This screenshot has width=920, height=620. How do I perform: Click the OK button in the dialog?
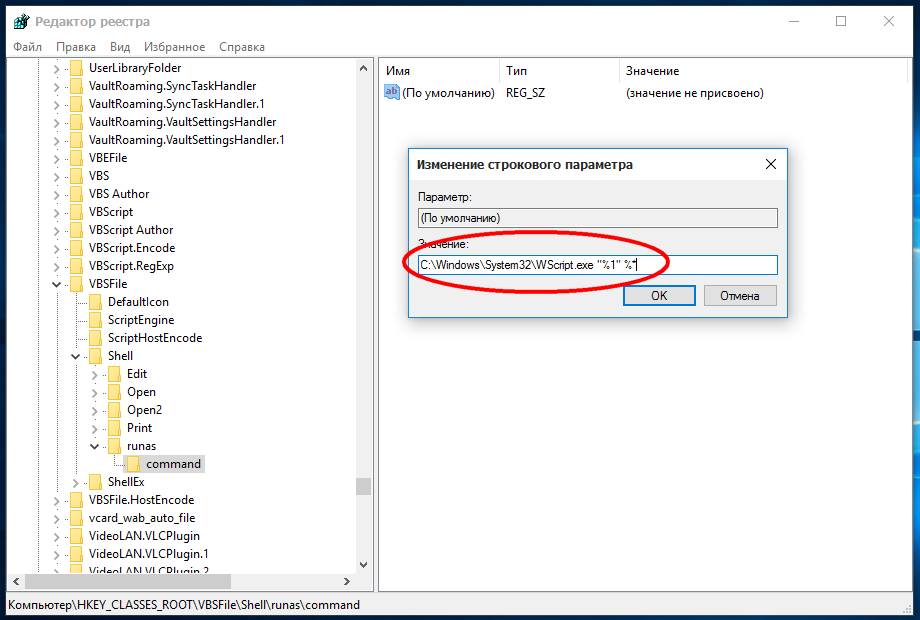coord(659,296)
